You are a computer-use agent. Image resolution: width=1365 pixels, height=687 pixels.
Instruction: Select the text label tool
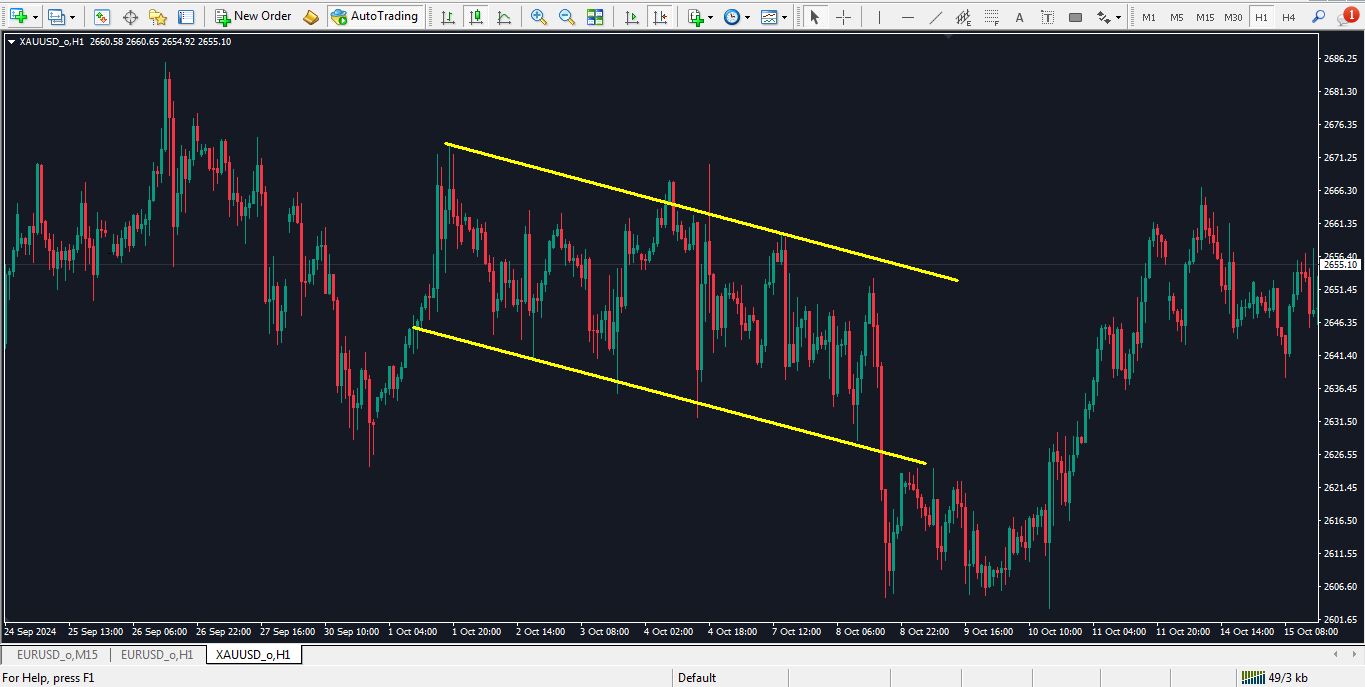(1047, 17)
